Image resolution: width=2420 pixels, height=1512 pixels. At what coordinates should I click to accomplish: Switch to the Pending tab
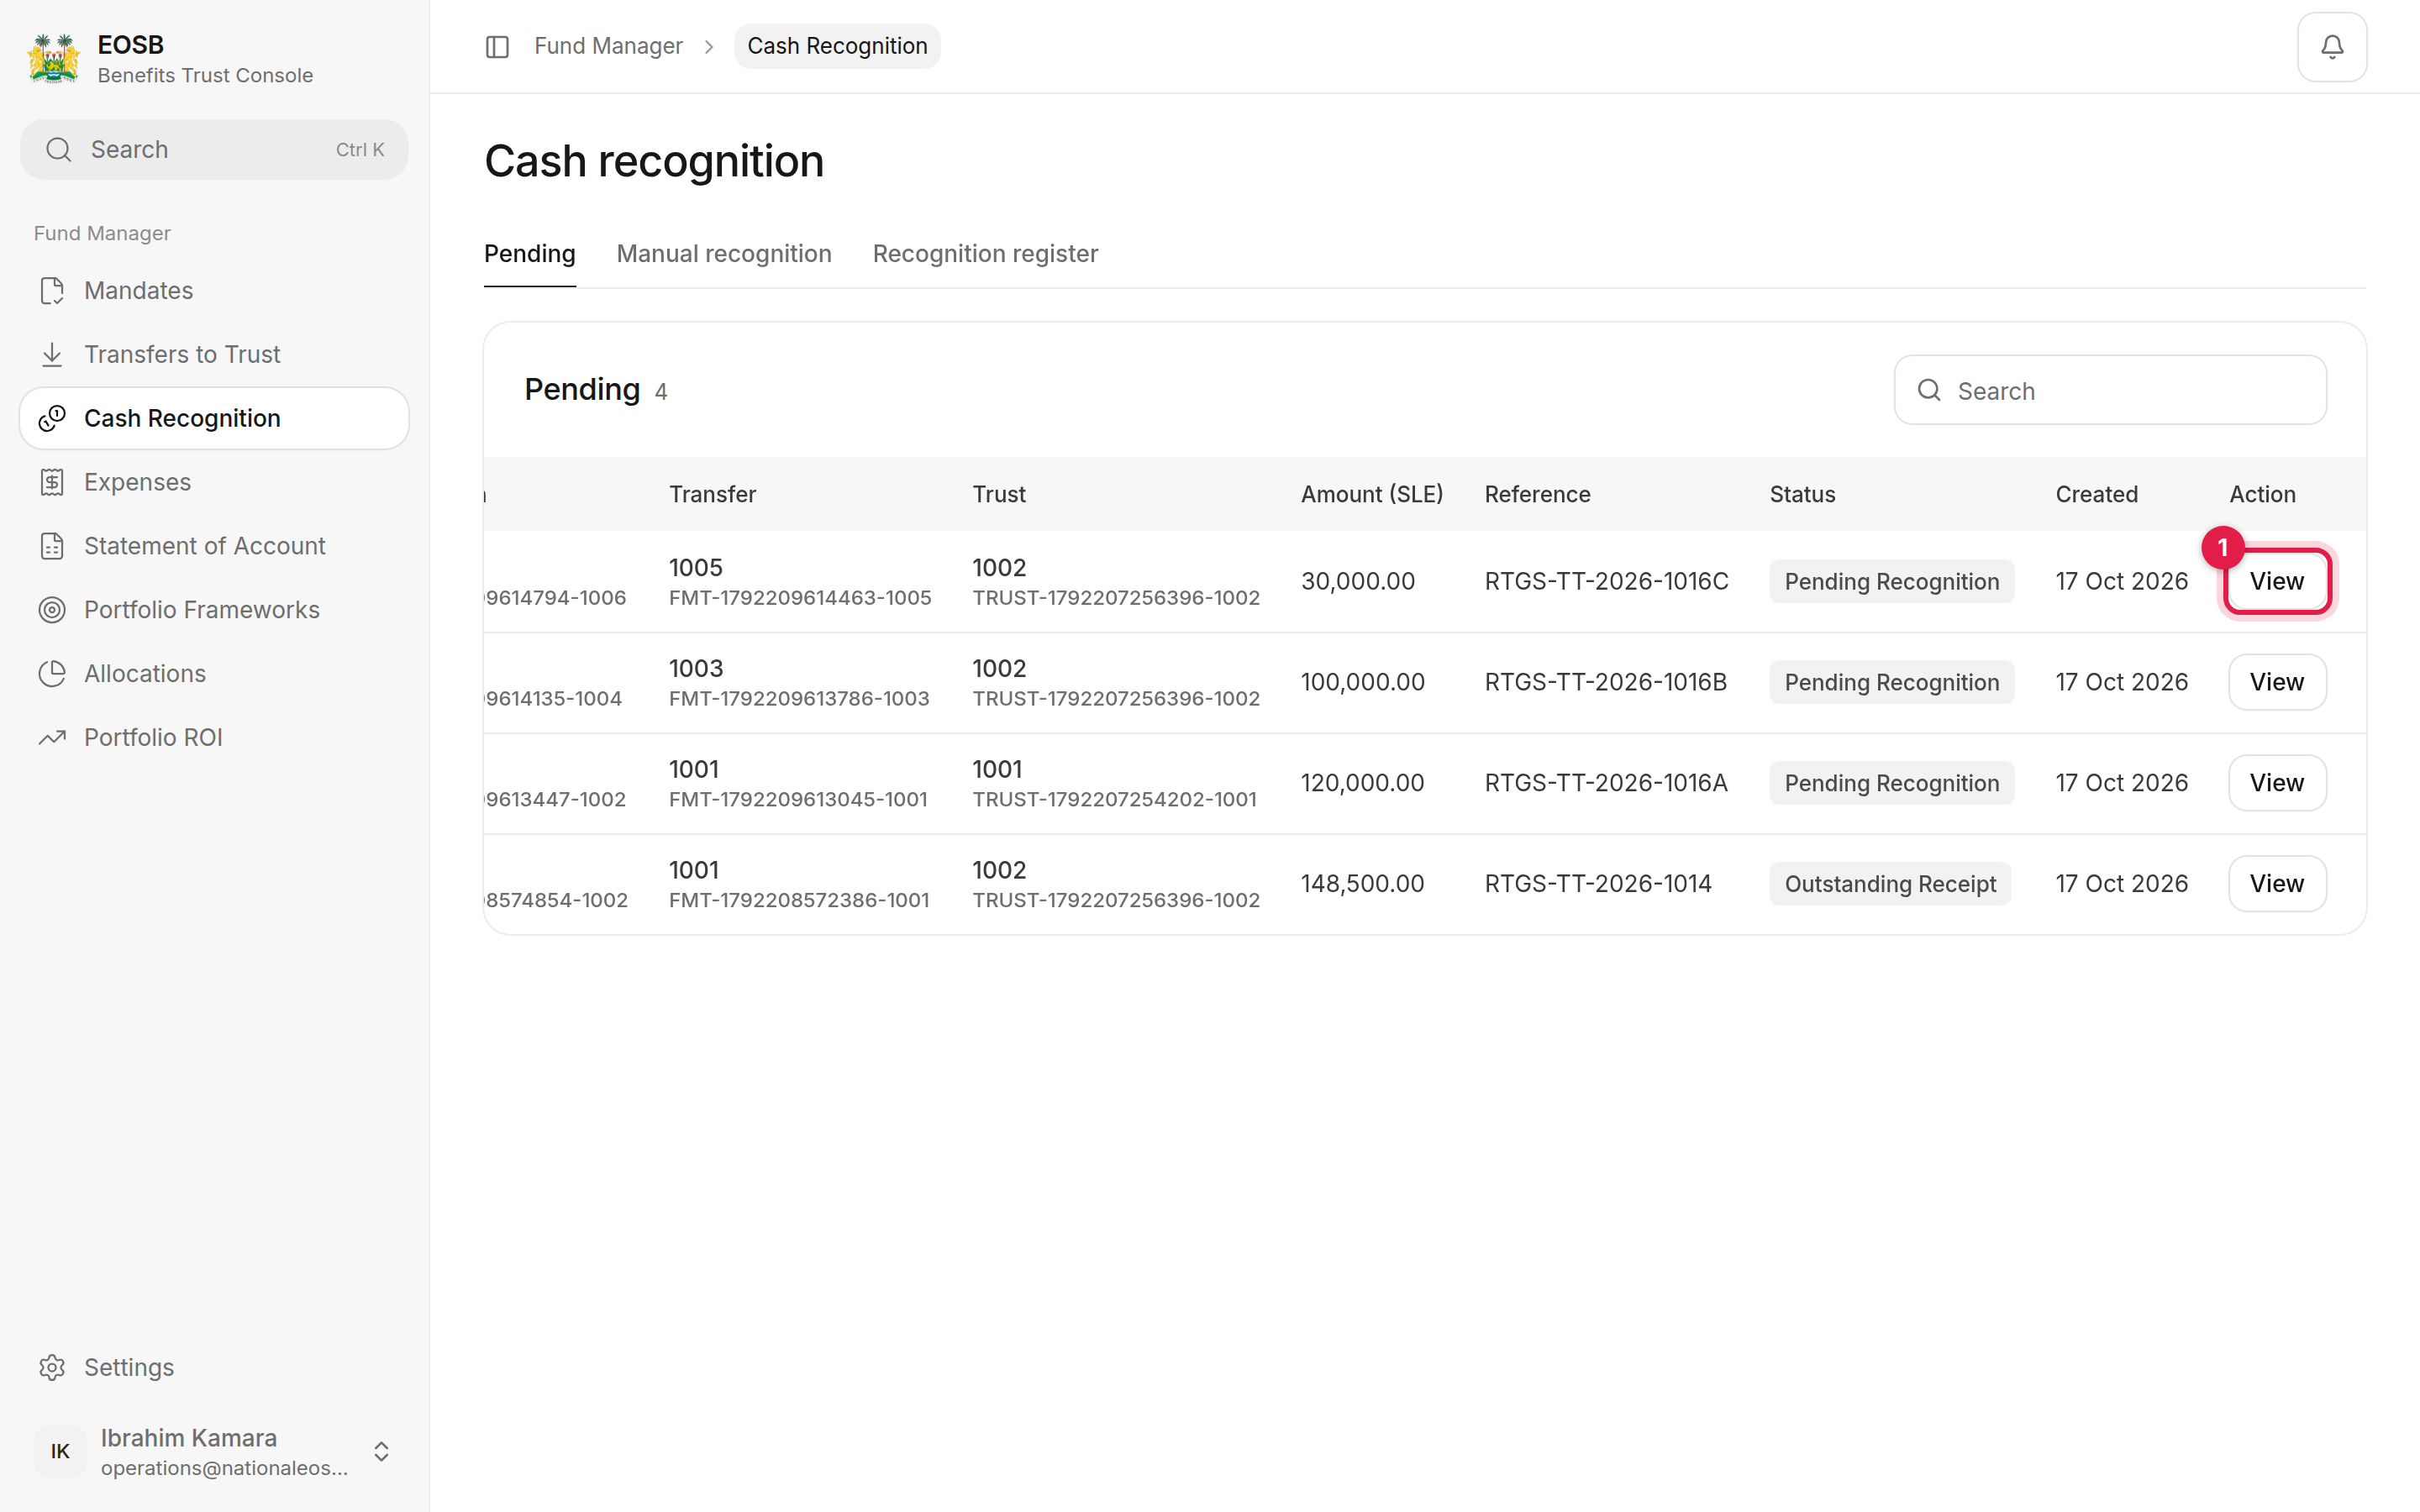tap(530, 254)
